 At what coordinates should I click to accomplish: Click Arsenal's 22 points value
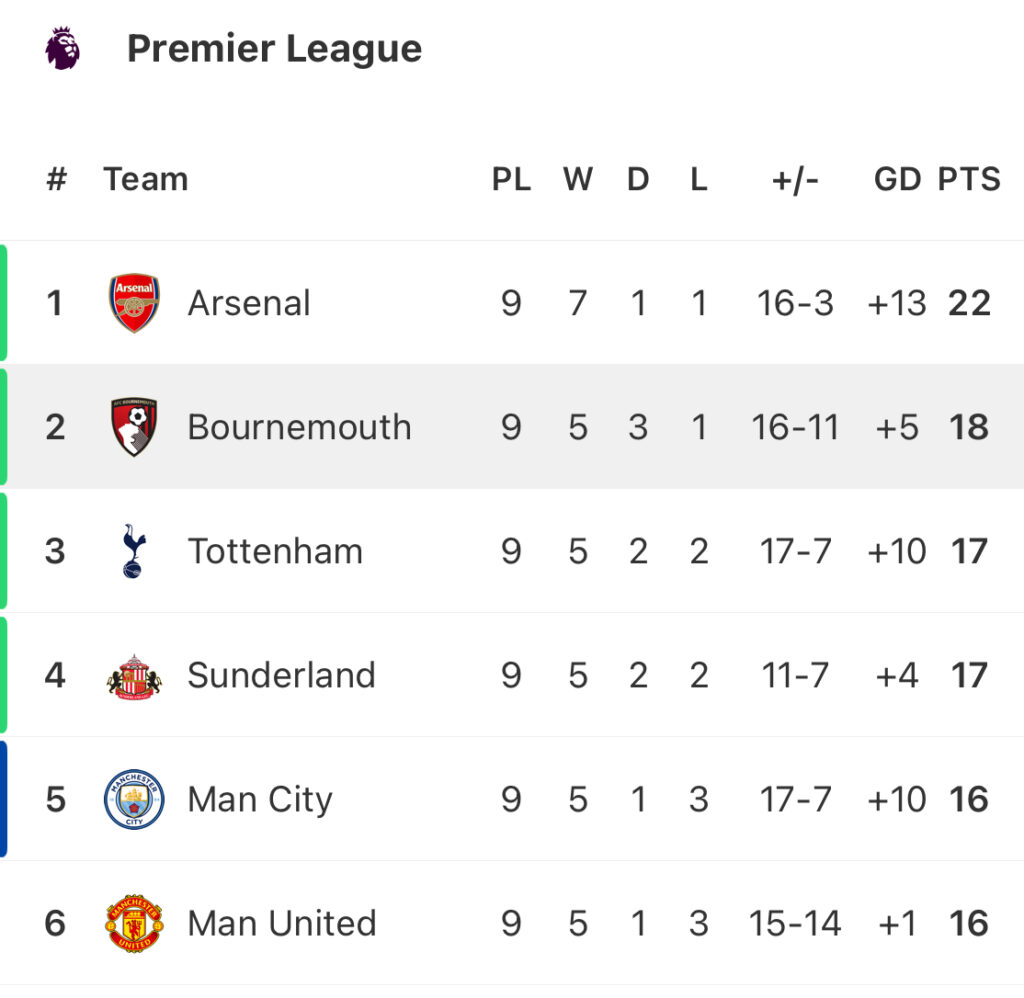point(969,303)
